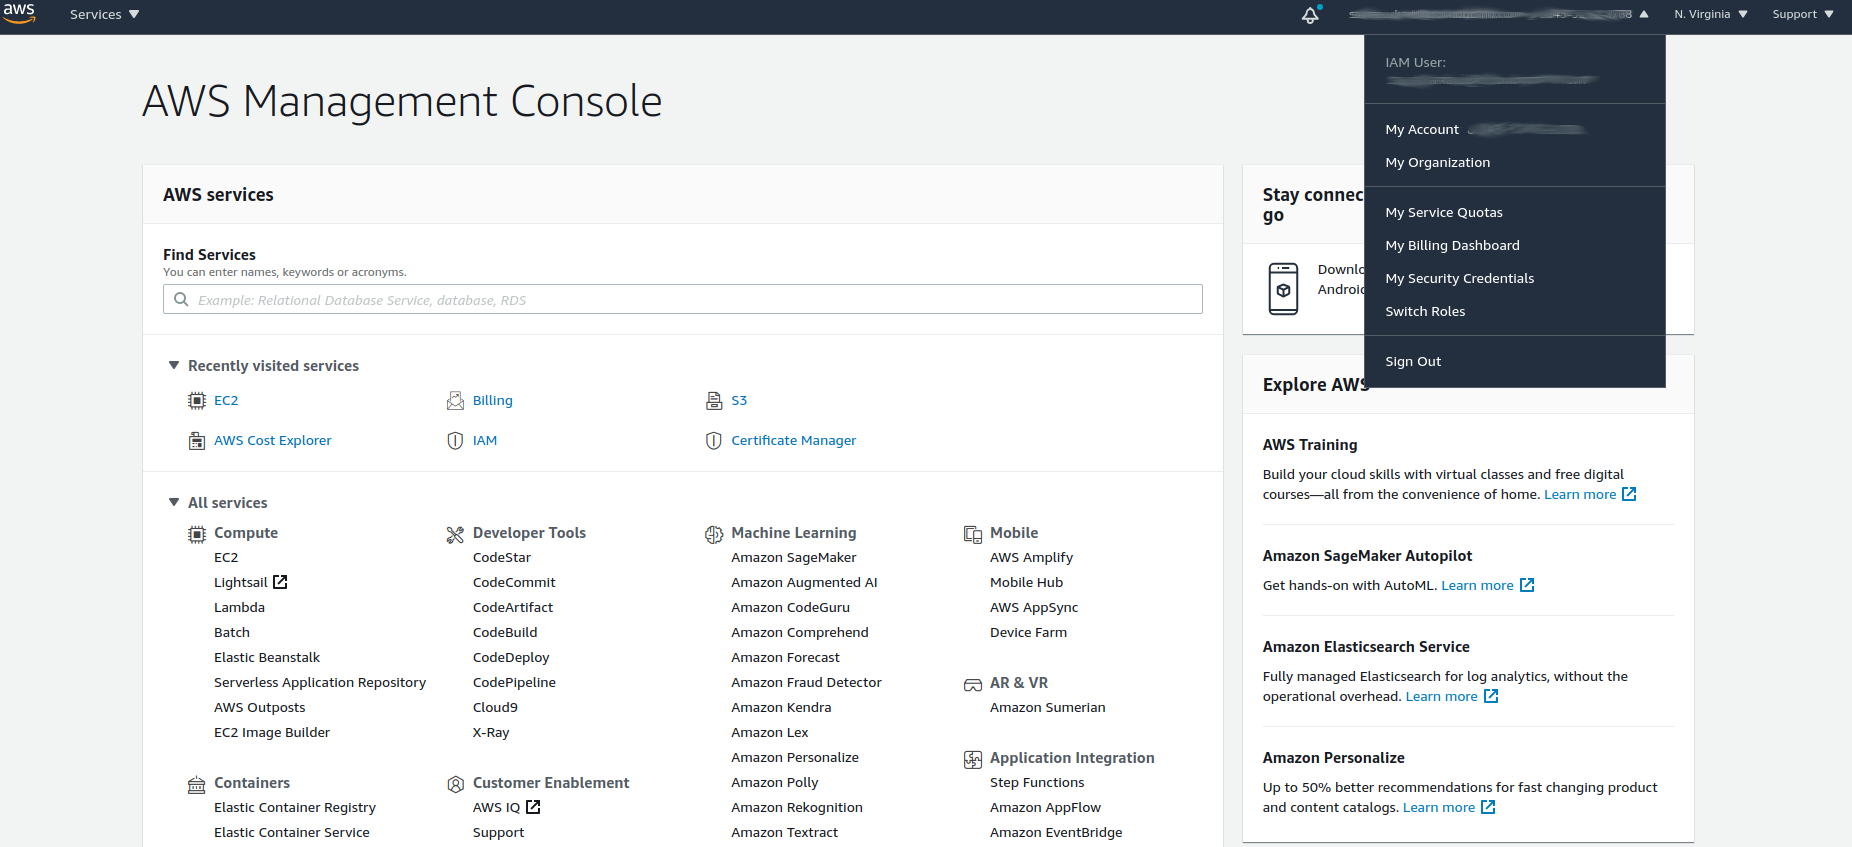
Task: Click the Customer Enablement category icon
Action: tap(455, 784)
